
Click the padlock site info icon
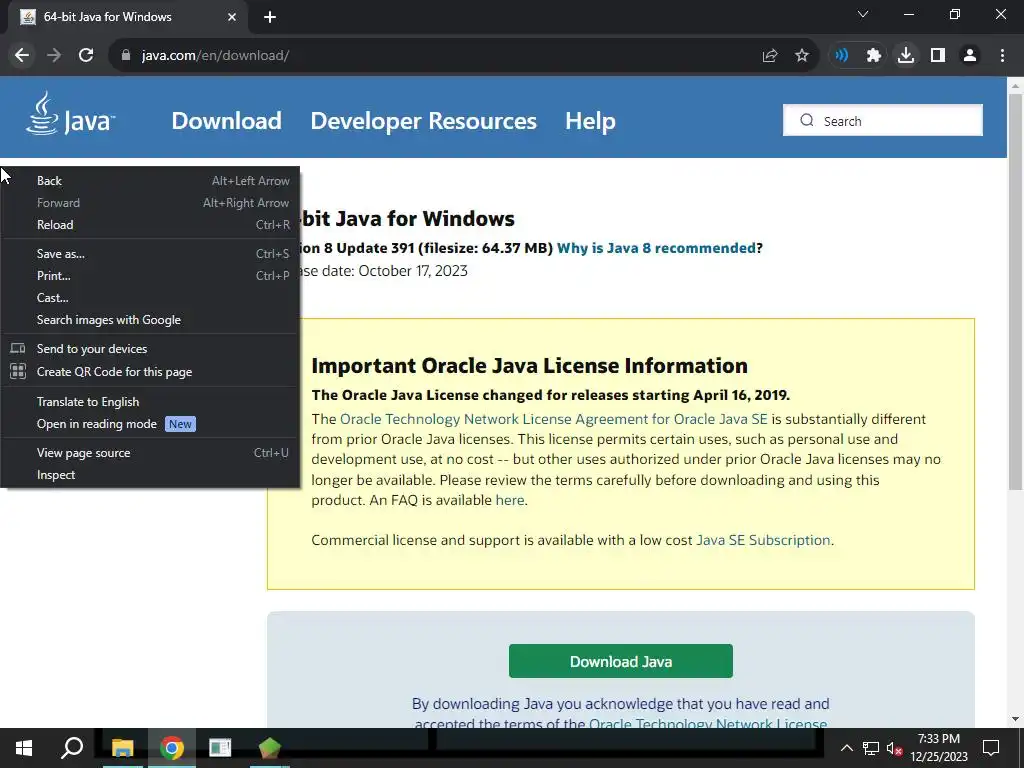pyautogui.click(x=126, y=56)
